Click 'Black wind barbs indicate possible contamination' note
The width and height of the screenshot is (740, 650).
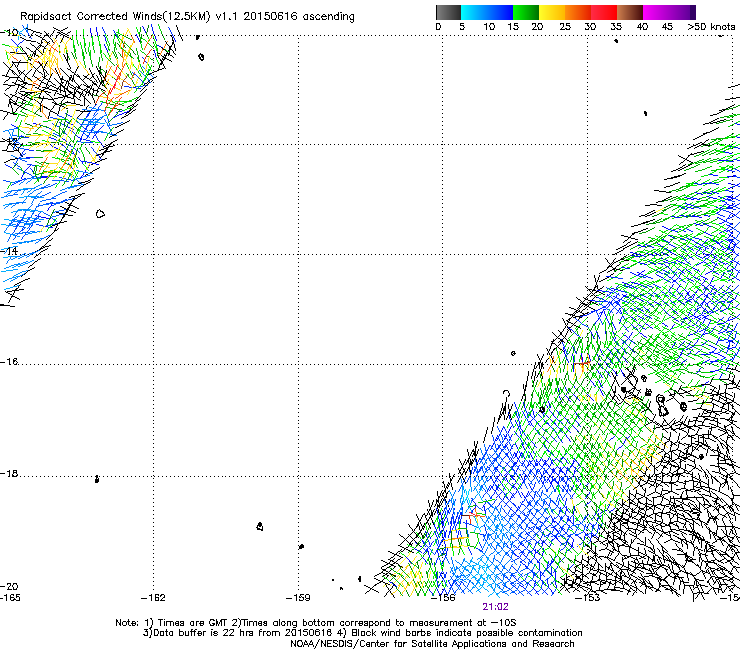[467, 633]
